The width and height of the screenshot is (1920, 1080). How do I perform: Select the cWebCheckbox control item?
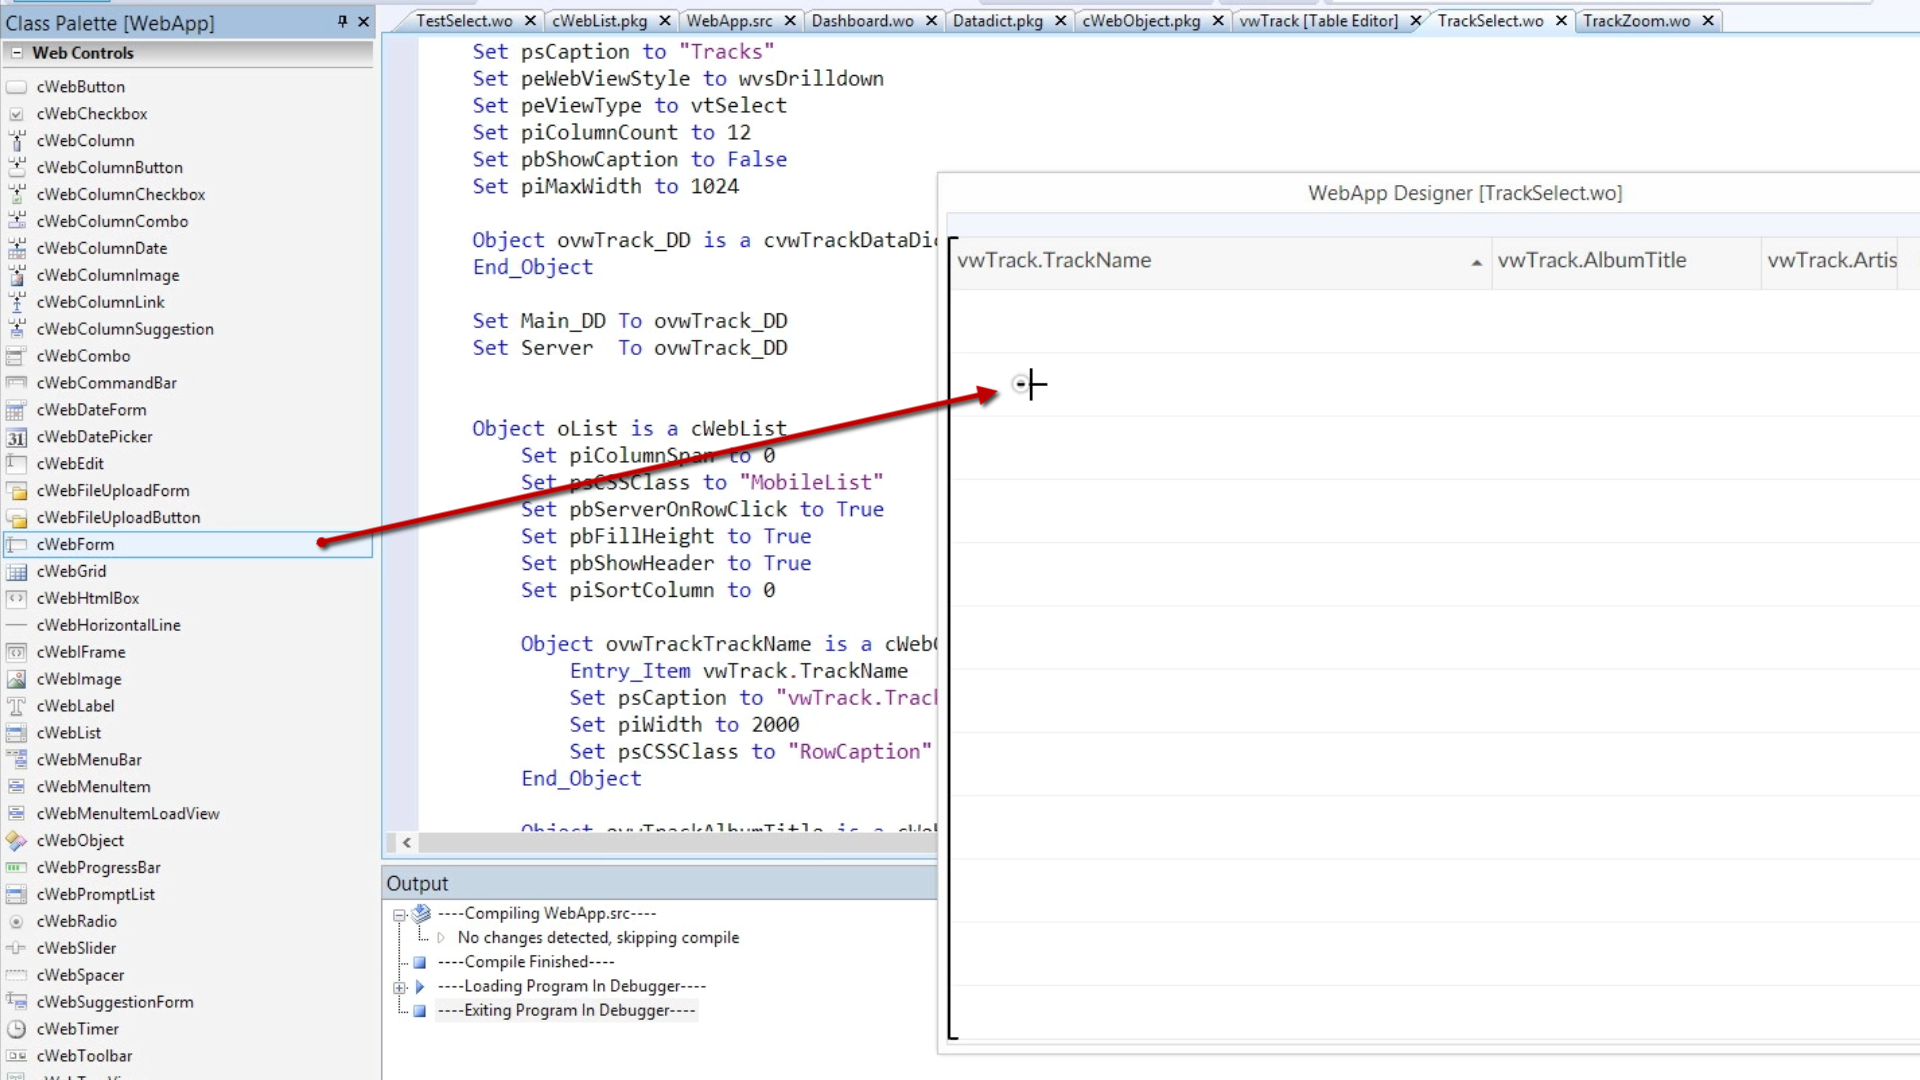91,114
